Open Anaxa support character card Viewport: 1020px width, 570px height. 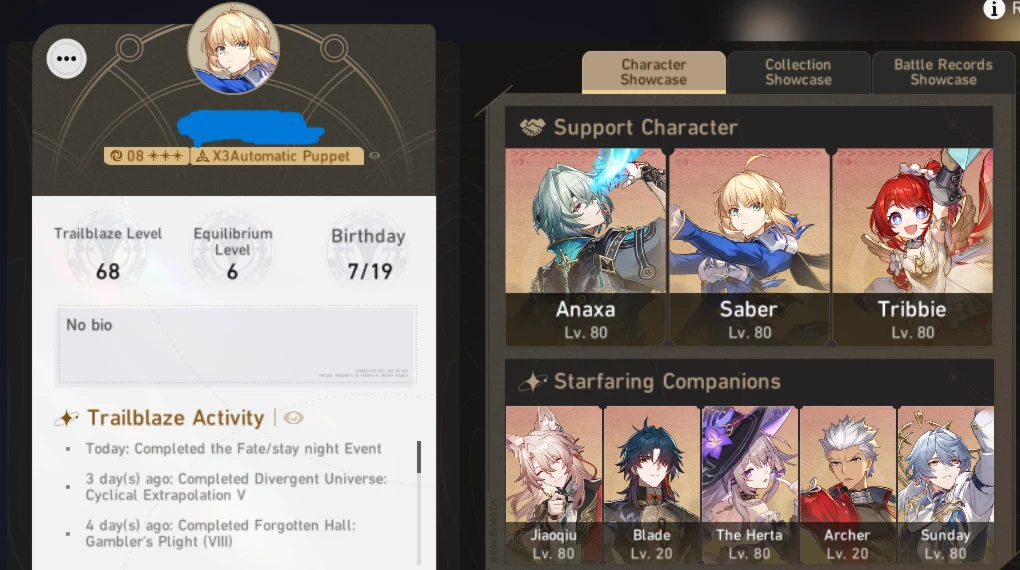585,247
